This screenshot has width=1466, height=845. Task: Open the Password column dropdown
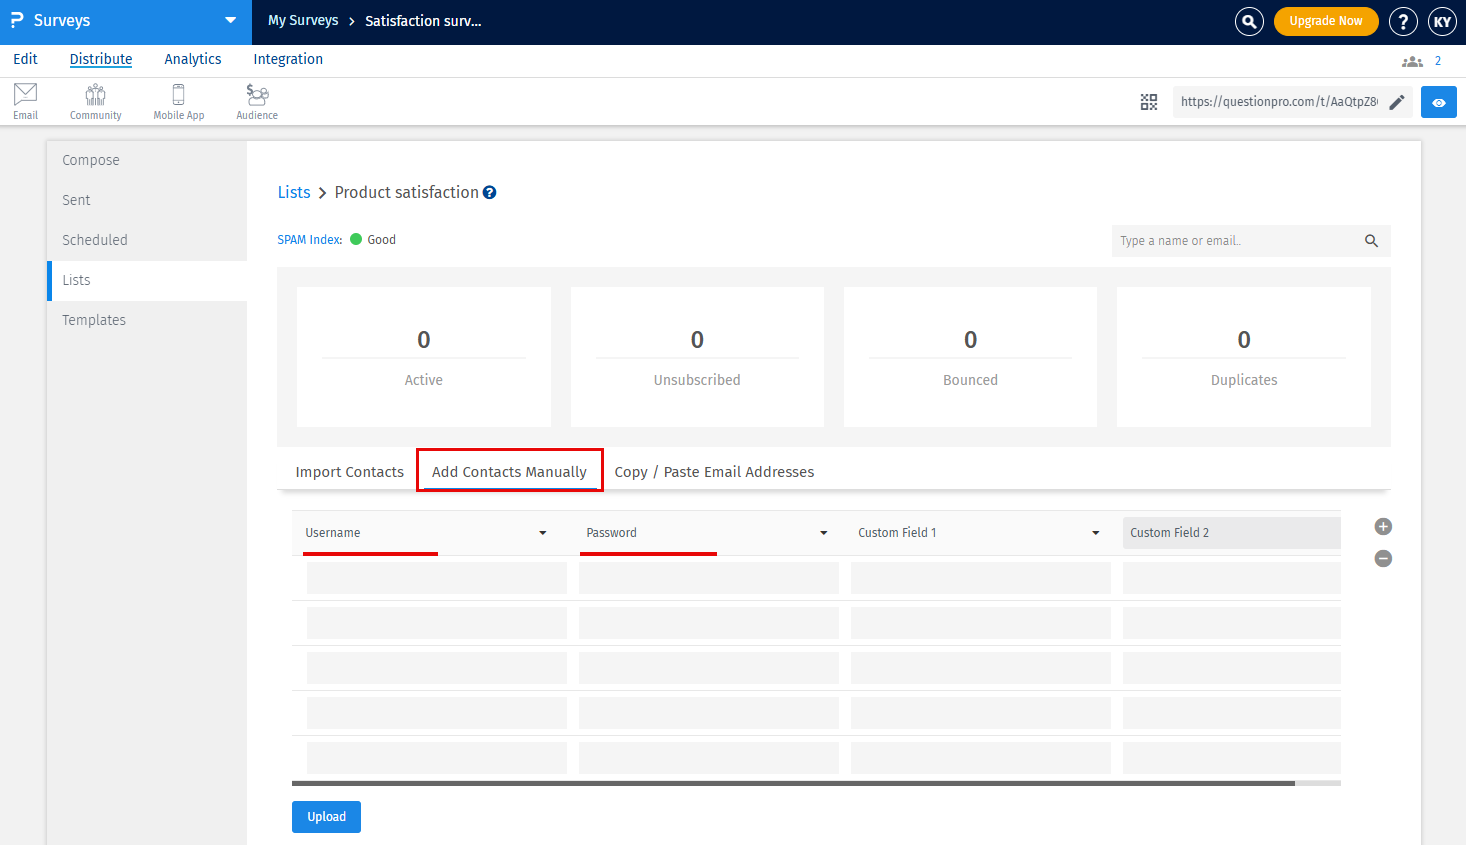824,533
